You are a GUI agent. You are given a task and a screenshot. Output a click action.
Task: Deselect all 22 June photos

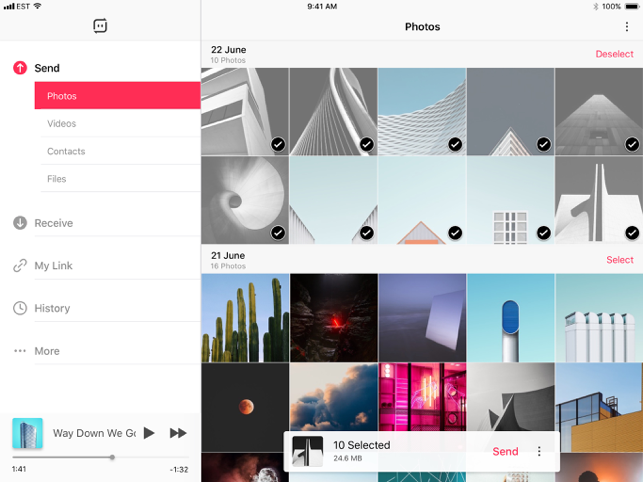coord(614,54)
